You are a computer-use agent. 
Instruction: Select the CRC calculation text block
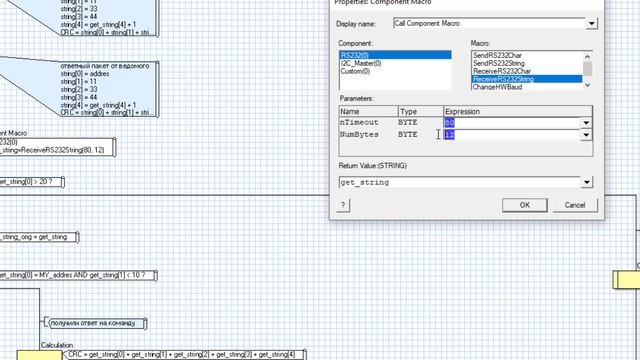(186, 354)
